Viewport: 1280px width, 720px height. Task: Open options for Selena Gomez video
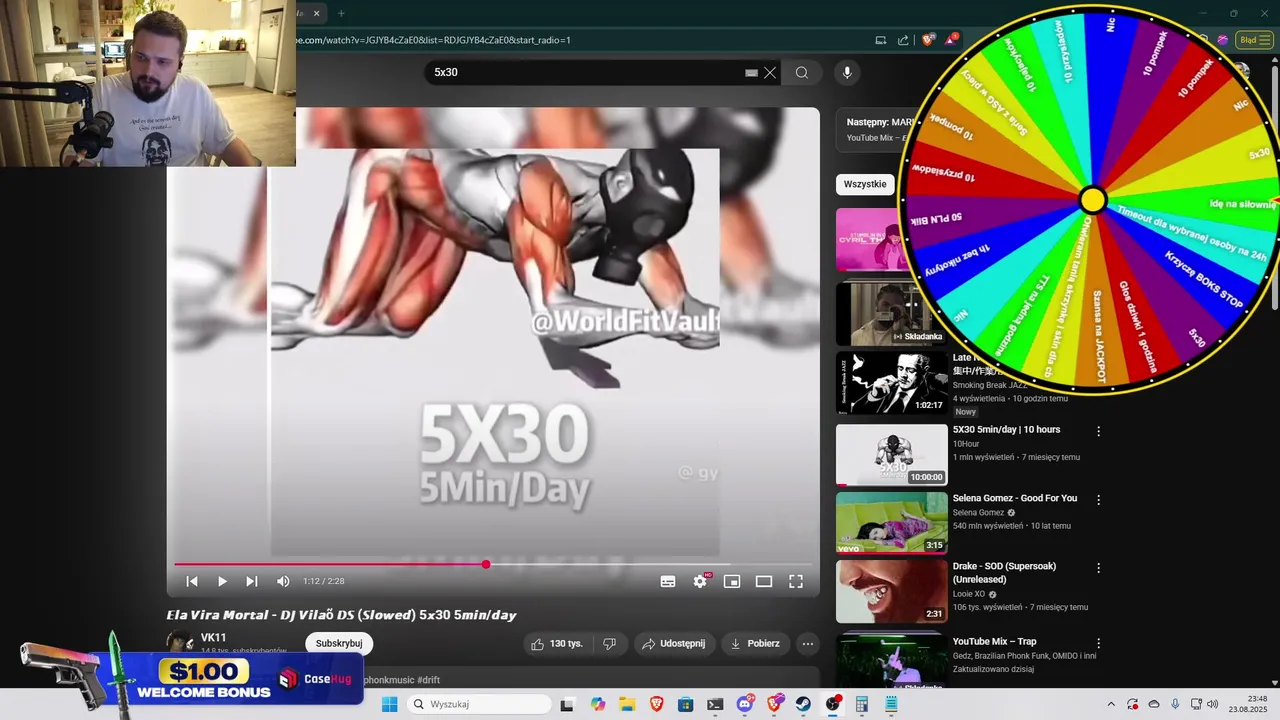click(1099, 499)
